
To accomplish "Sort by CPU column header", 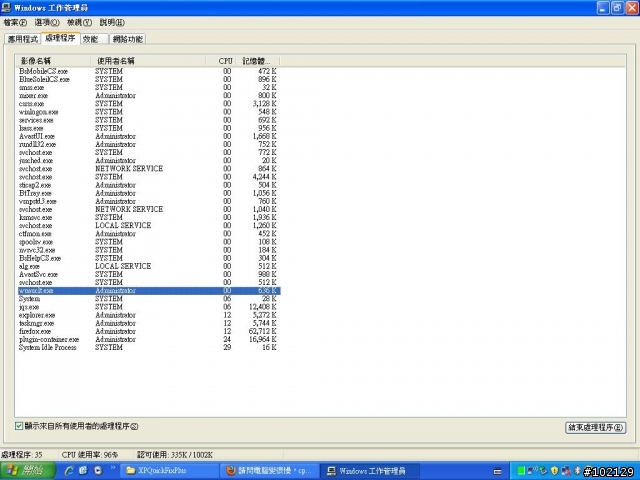I will point(221,61).
